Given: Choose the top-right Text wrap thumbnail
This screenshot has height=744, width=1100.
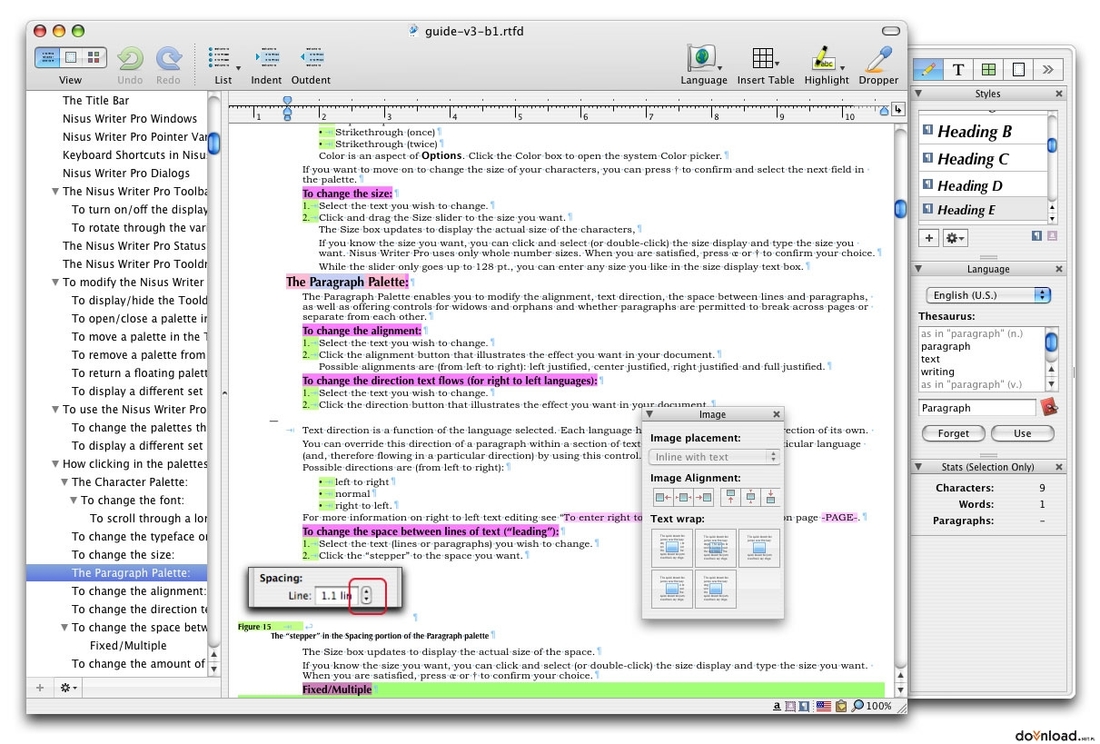Looking at the screenshot, I should [758, 548].
